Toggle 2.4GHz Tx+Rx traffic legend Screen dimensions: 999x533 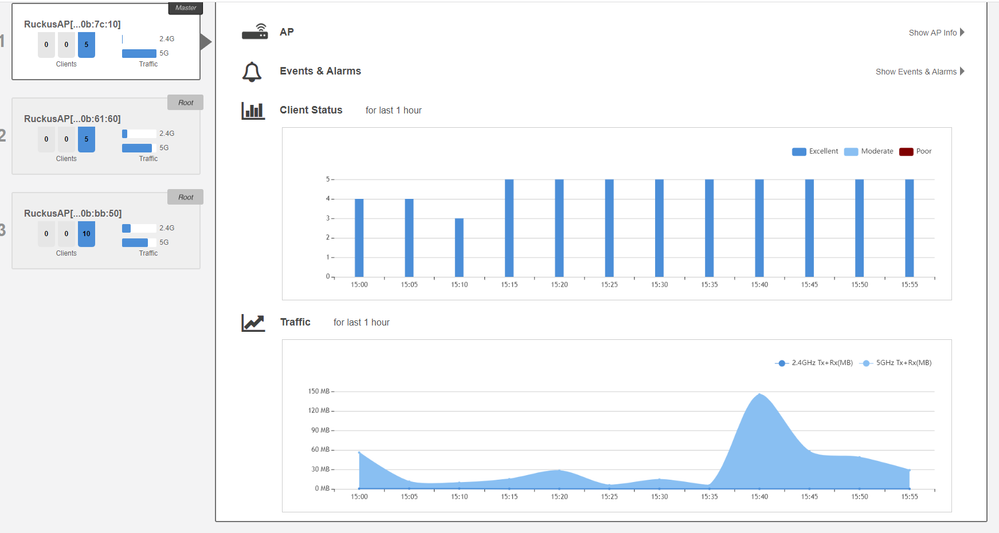click(x=812, y=363)
